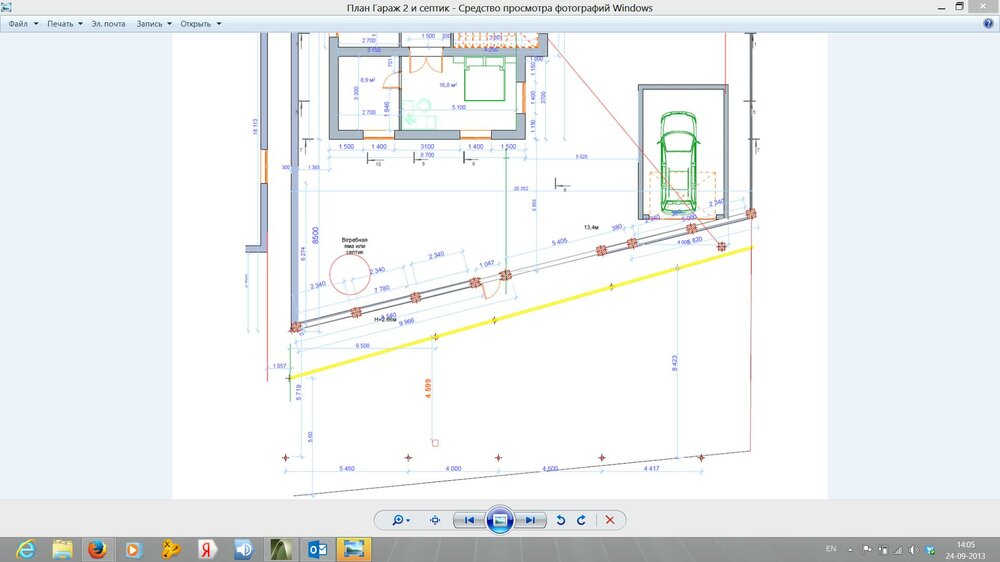
Task: Start the slide show
Action: [x=500, y=520]
